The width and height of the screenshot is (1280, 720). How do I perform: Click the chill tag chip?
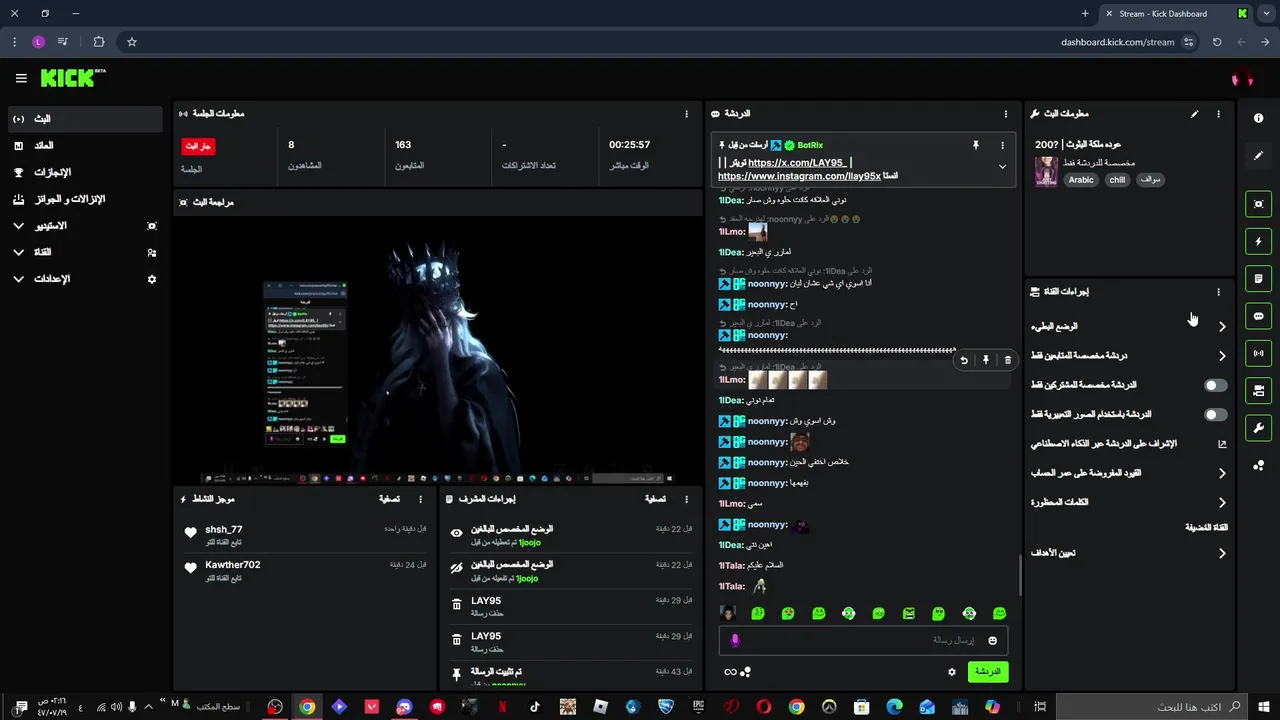pyautogui.click(x=1117, y=180)
